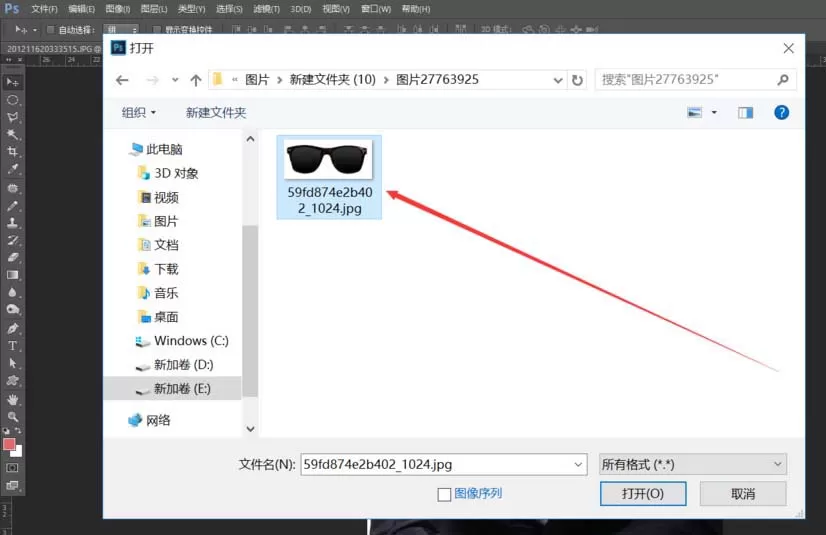This screenshot has width=826, height=535.
Task: Open the 窗口(W) menu
Action: pos(376,9)
